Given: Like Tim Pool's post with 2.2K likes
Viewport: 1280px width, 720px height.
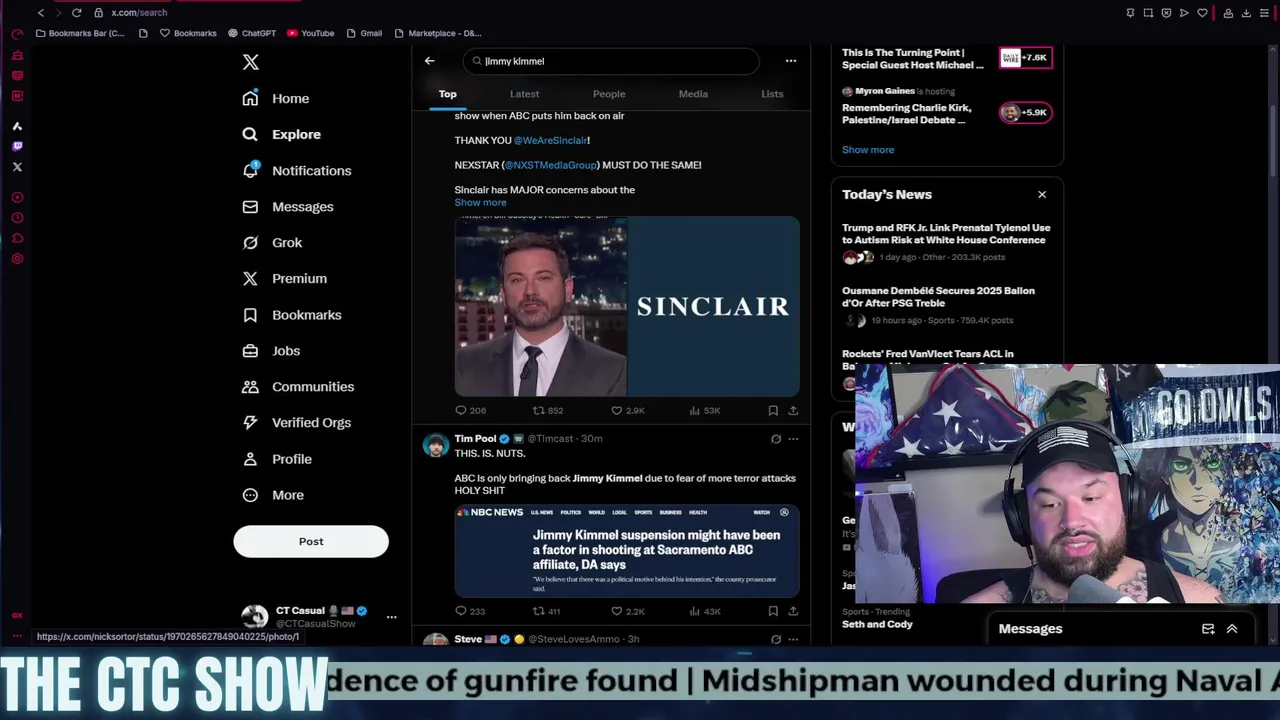Looking at the screenshot, I should [x=627, y=611].
